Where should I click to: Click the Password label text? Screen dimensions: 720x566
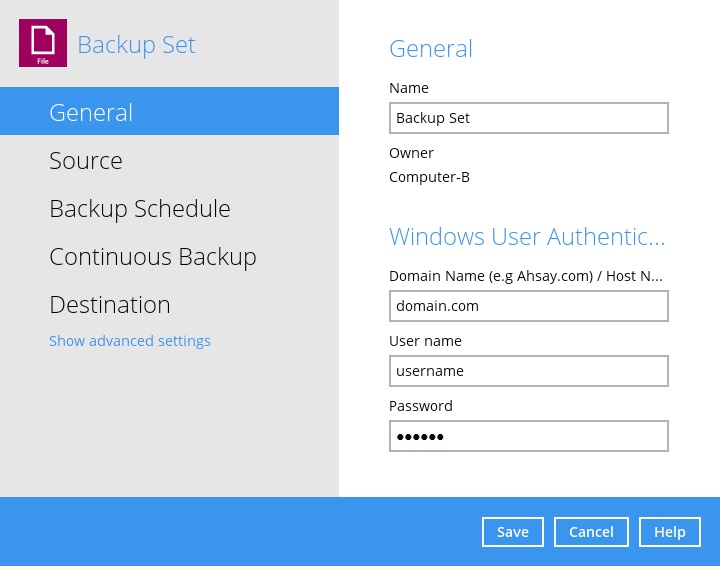tap(421, 406)
